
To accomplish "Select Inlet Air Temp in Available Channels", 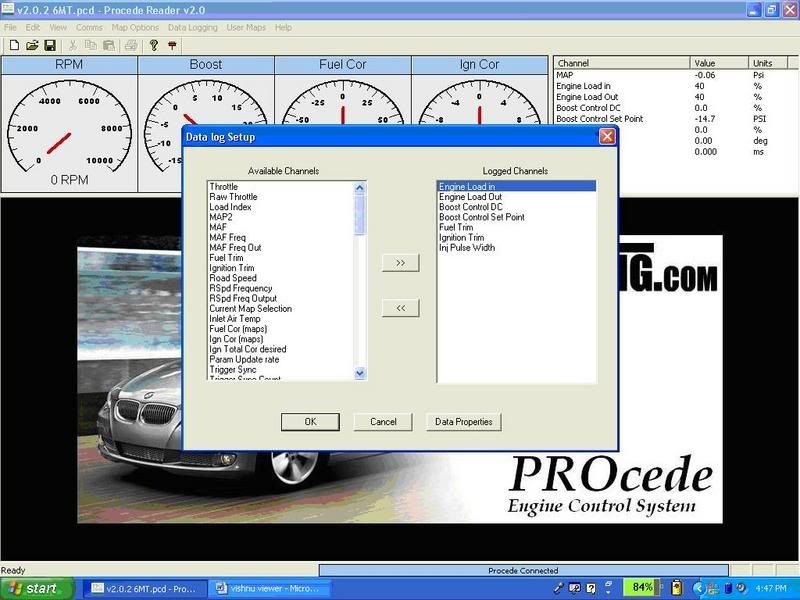I will [x=233, y=319].
